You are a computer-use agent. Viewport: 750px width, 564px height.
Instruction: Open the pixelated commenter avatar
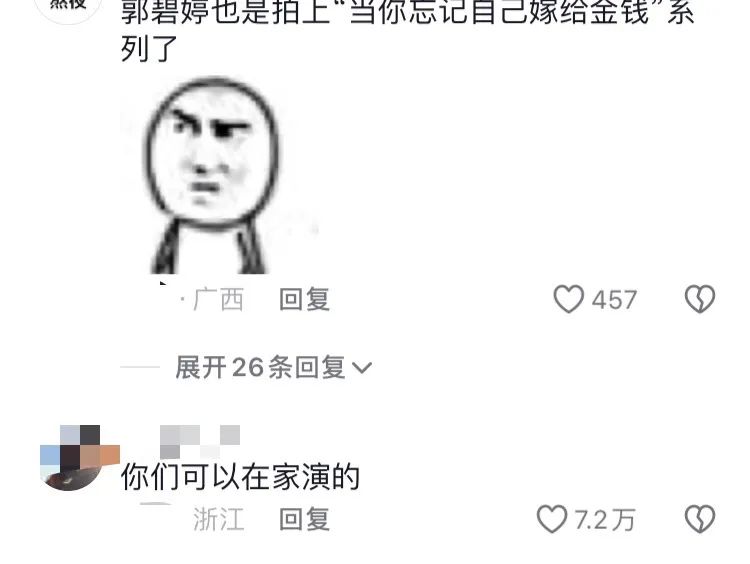click(x=77, y=457)
